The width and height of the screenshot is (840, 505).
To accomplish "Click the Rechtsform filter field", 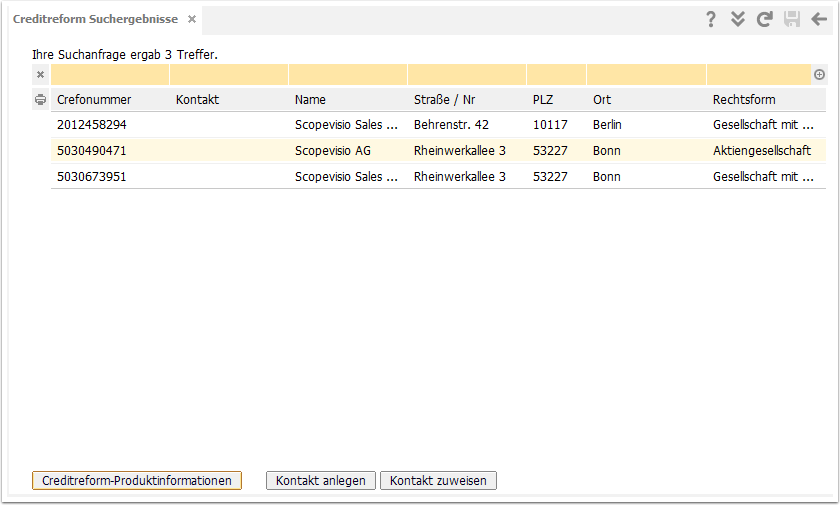I will [759, 74].
